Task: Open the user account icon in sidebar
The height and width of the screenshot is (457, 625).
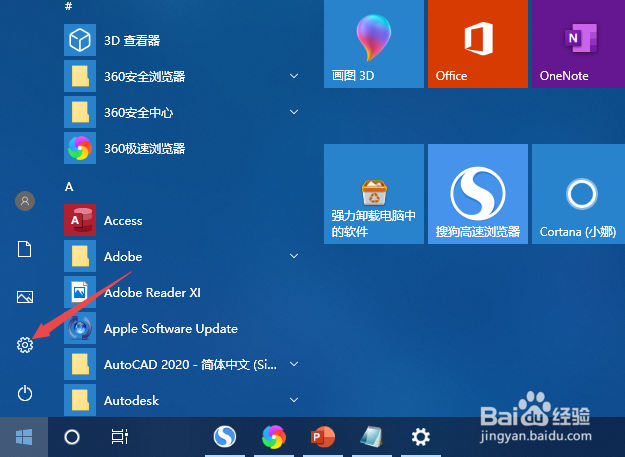Action: [25, 201]
